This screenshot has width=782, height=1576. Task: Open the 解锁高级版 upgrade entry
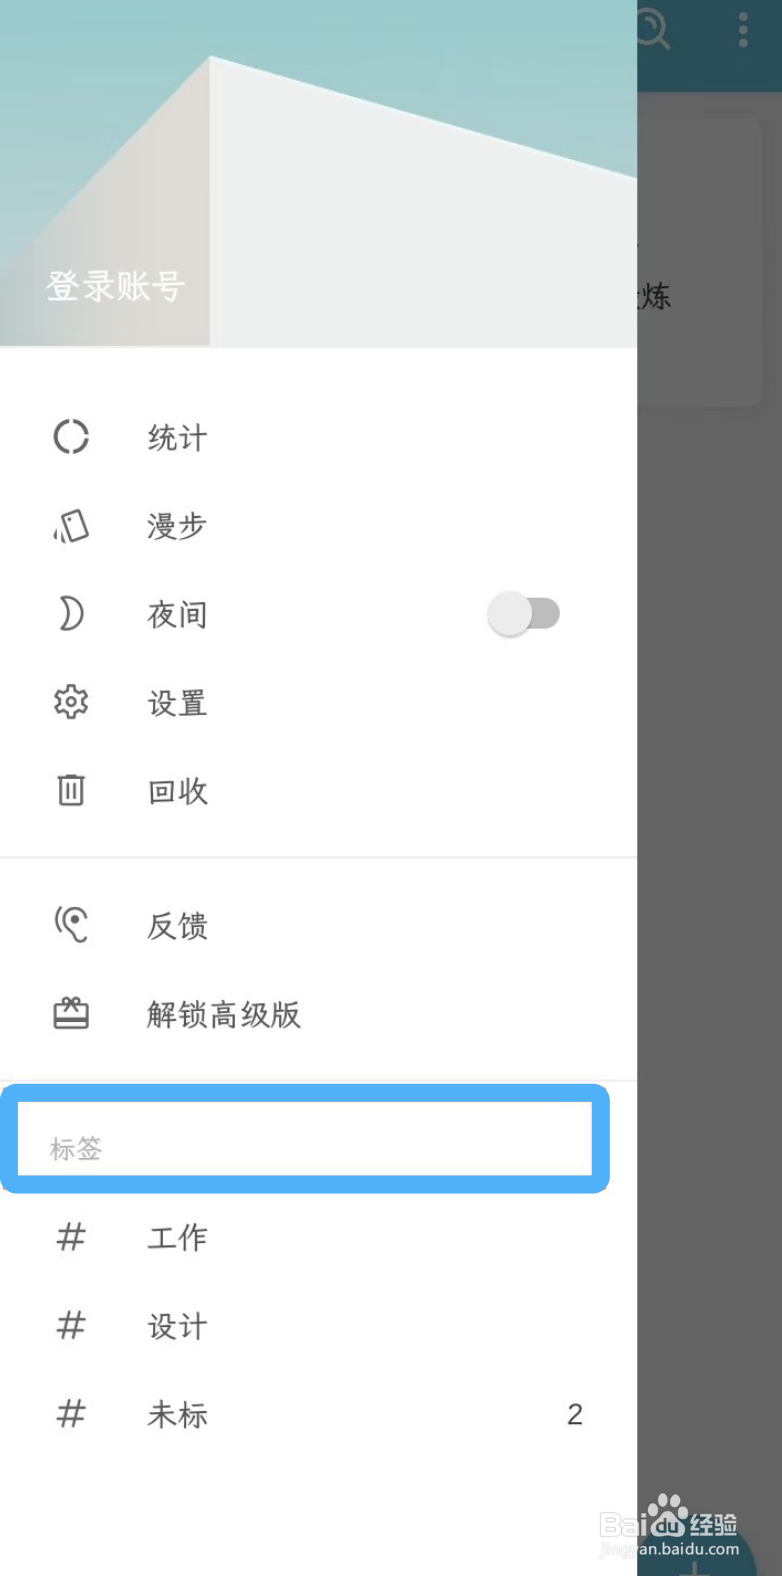(318, 1014)
